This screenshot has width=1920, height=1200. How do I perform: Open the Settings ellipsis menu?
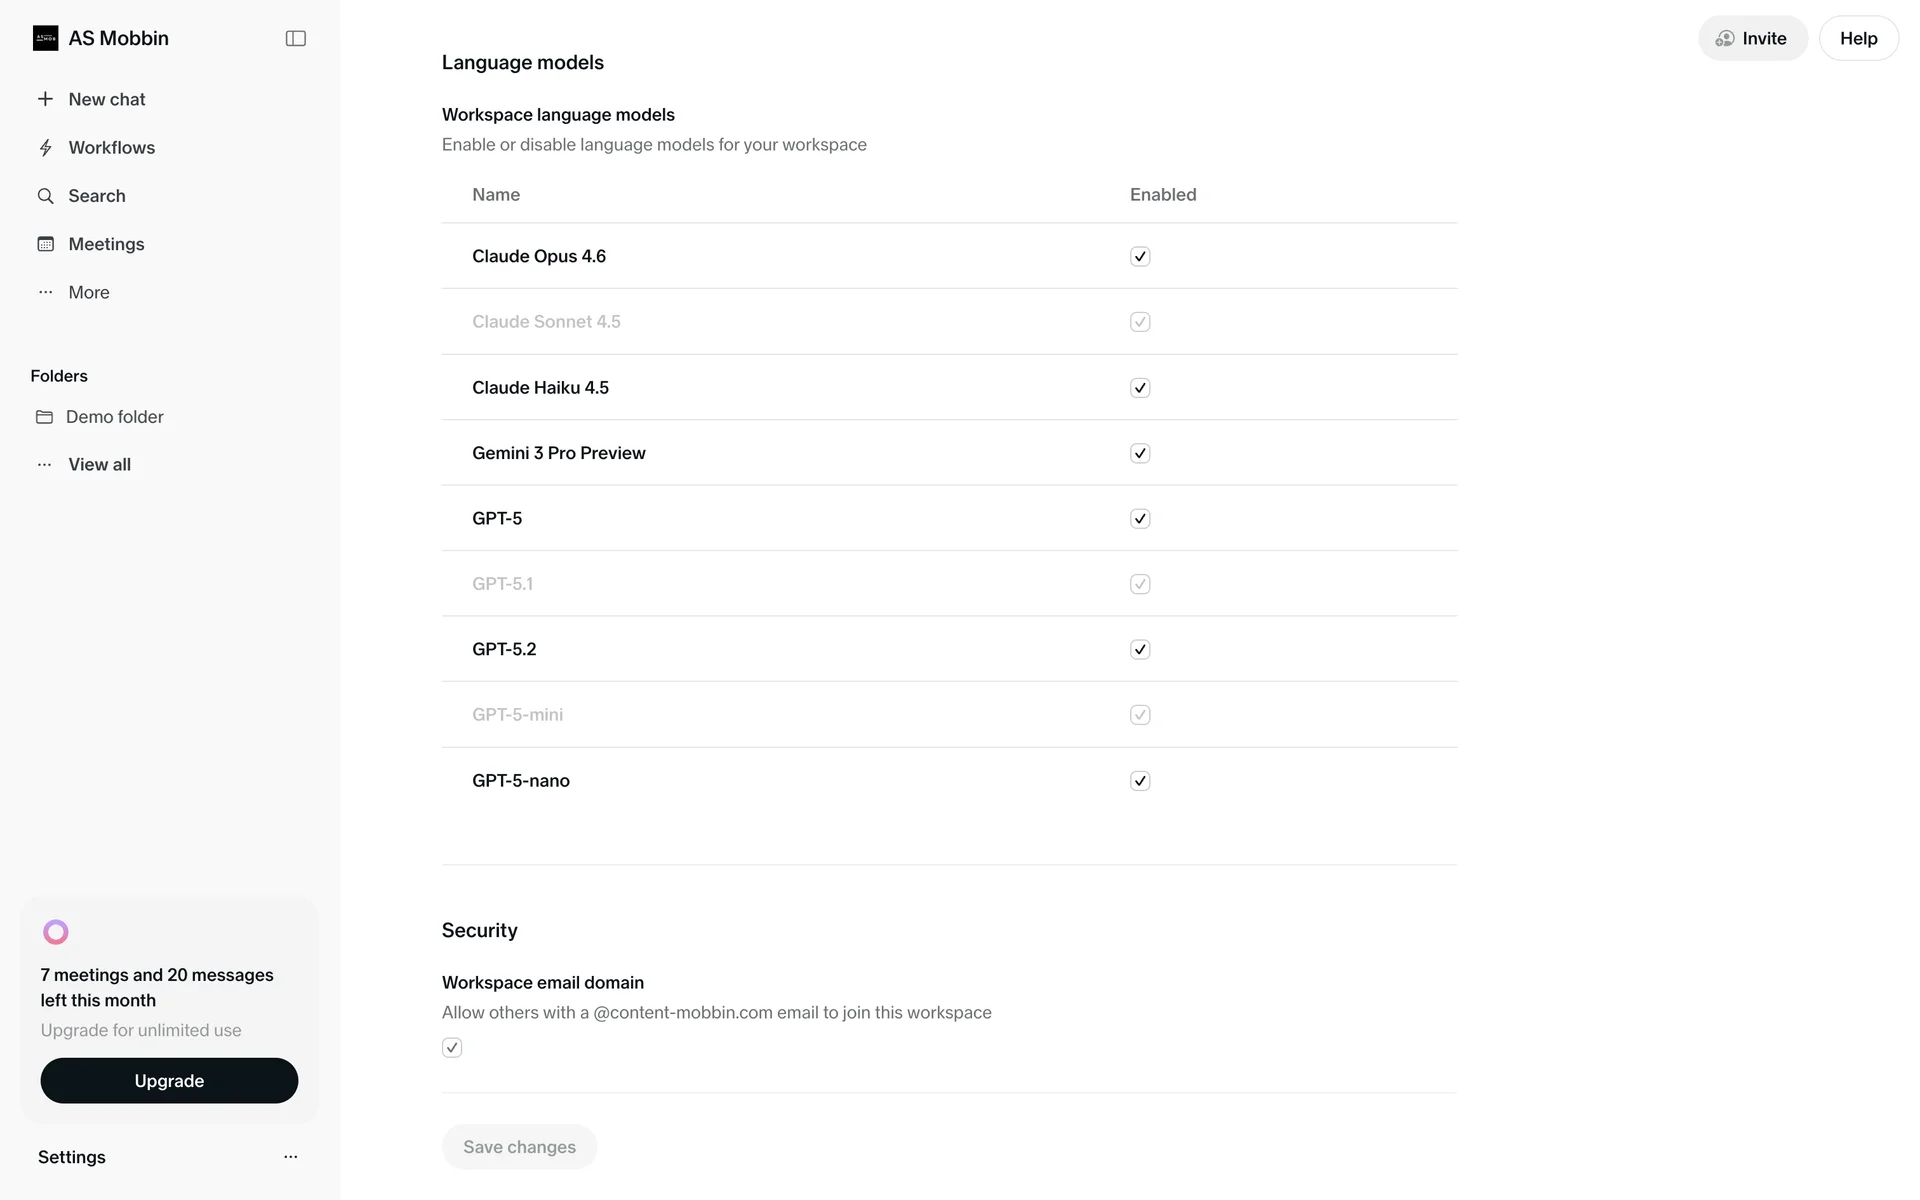pos(291,1157)
